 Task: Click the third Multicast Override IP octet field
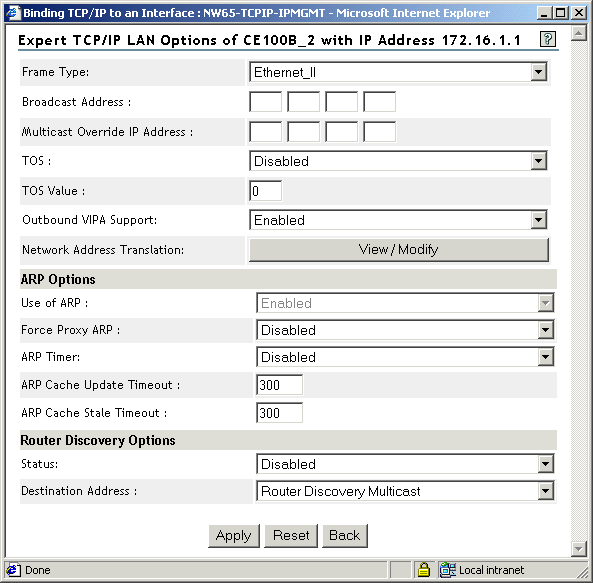point(342,132)
